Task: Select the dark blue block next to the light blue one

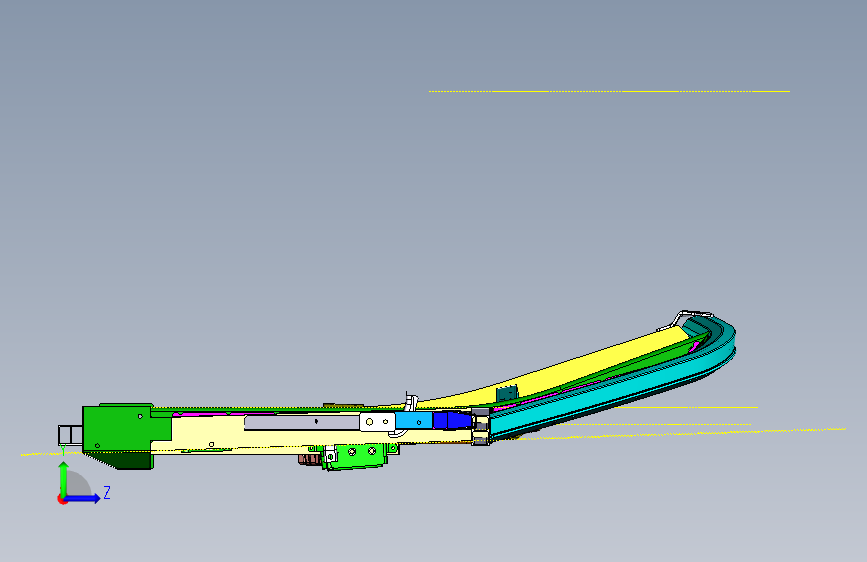Action: tap(452, 420)
